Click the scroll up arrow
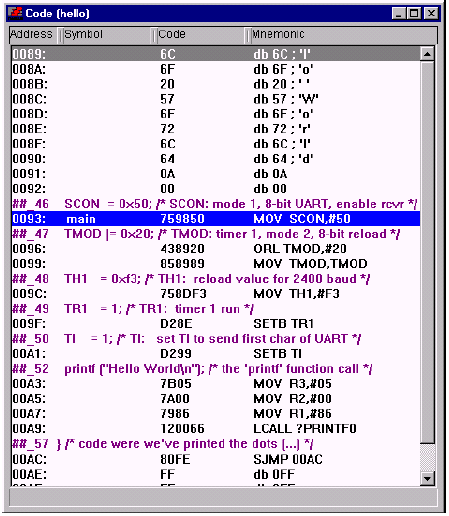The height and width of the screenshot is (516, 449). pos(427,54)
